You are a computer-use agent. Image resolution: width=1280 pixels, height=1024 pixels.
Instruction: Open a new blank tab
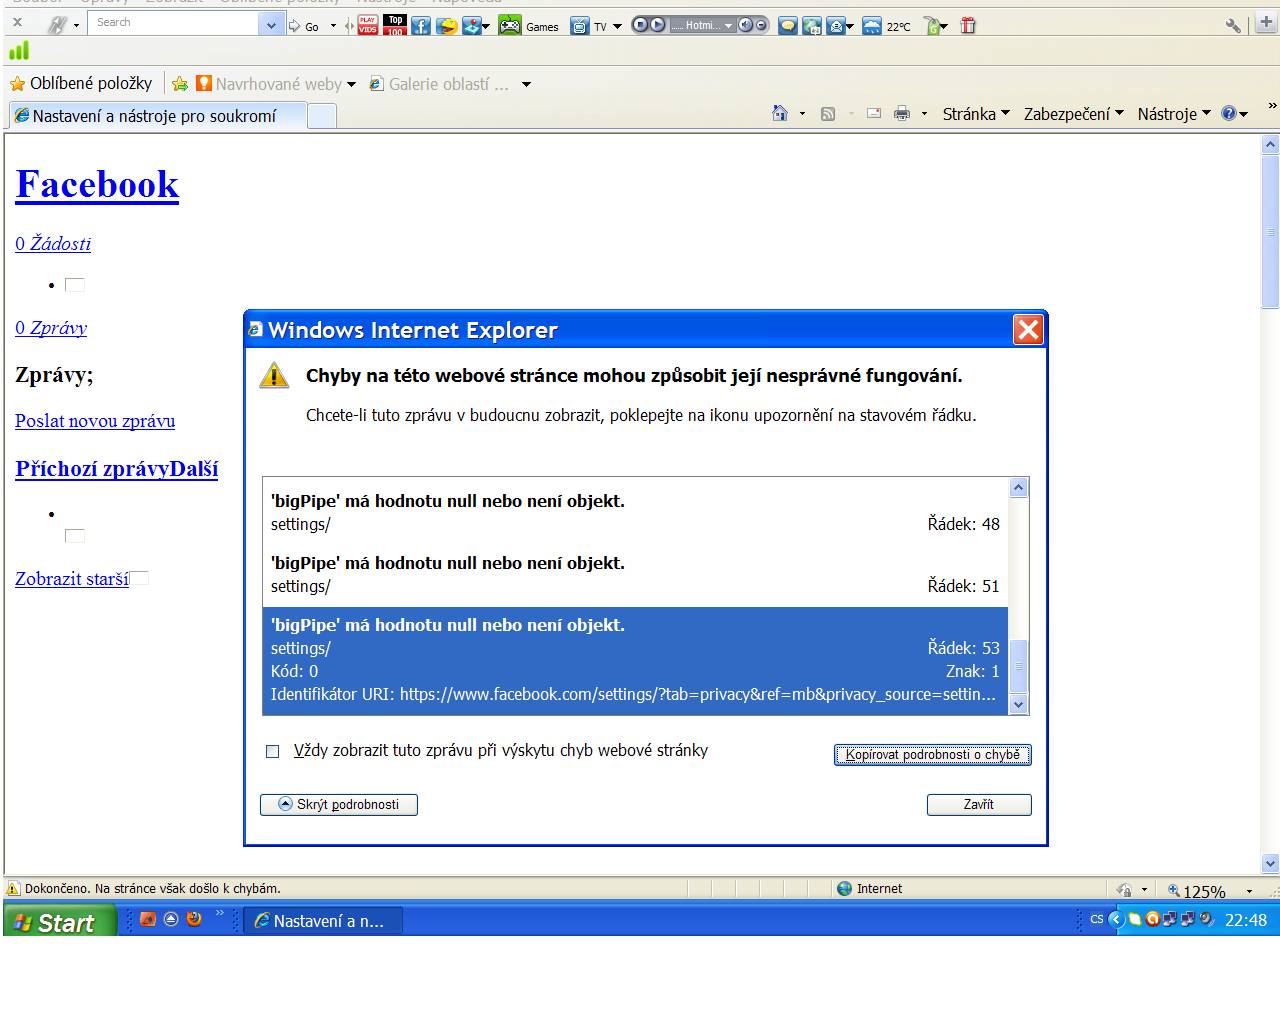[x=321, y=117]
